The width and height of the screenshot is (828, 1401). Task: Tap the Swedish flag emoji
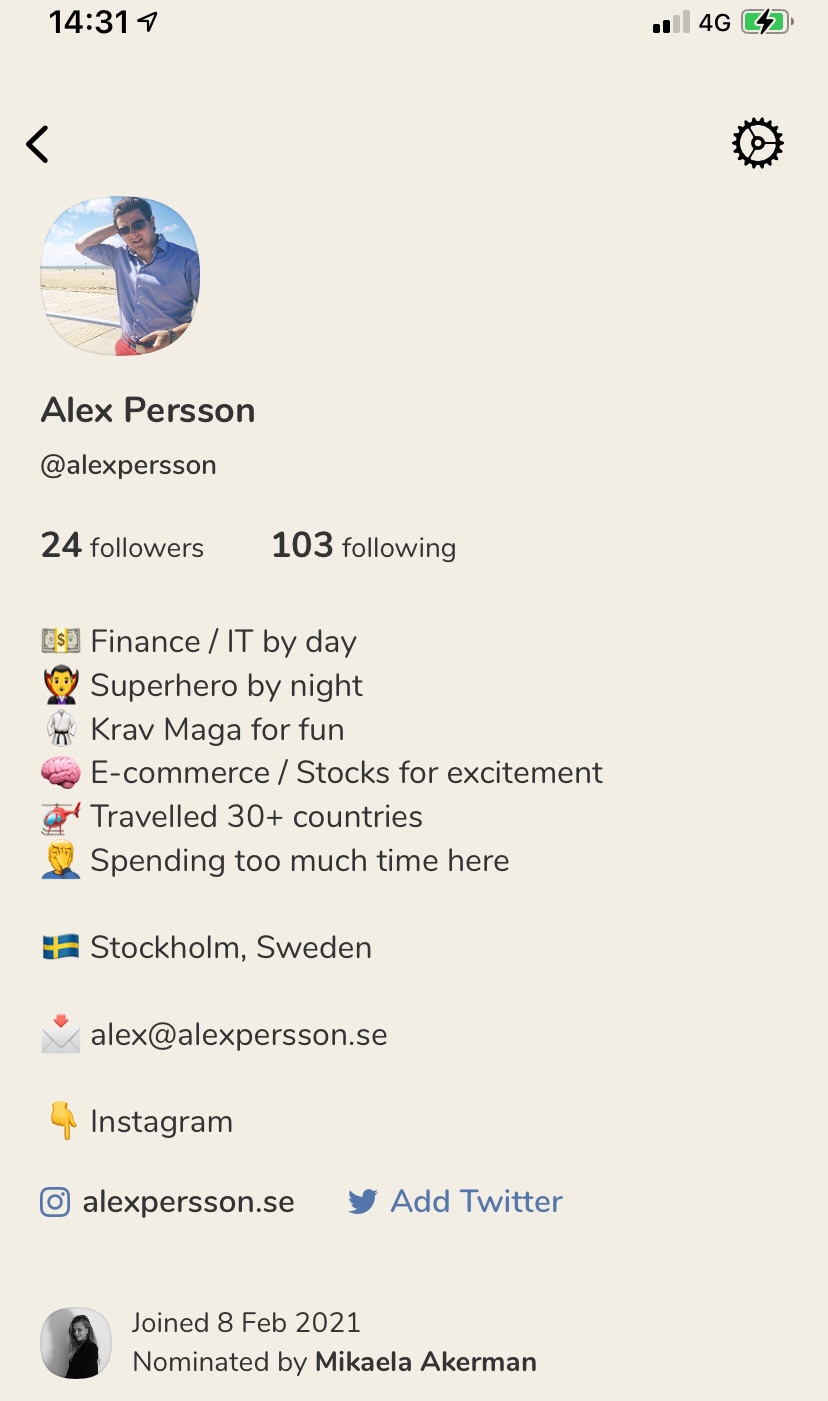click(x=60, y=947)
